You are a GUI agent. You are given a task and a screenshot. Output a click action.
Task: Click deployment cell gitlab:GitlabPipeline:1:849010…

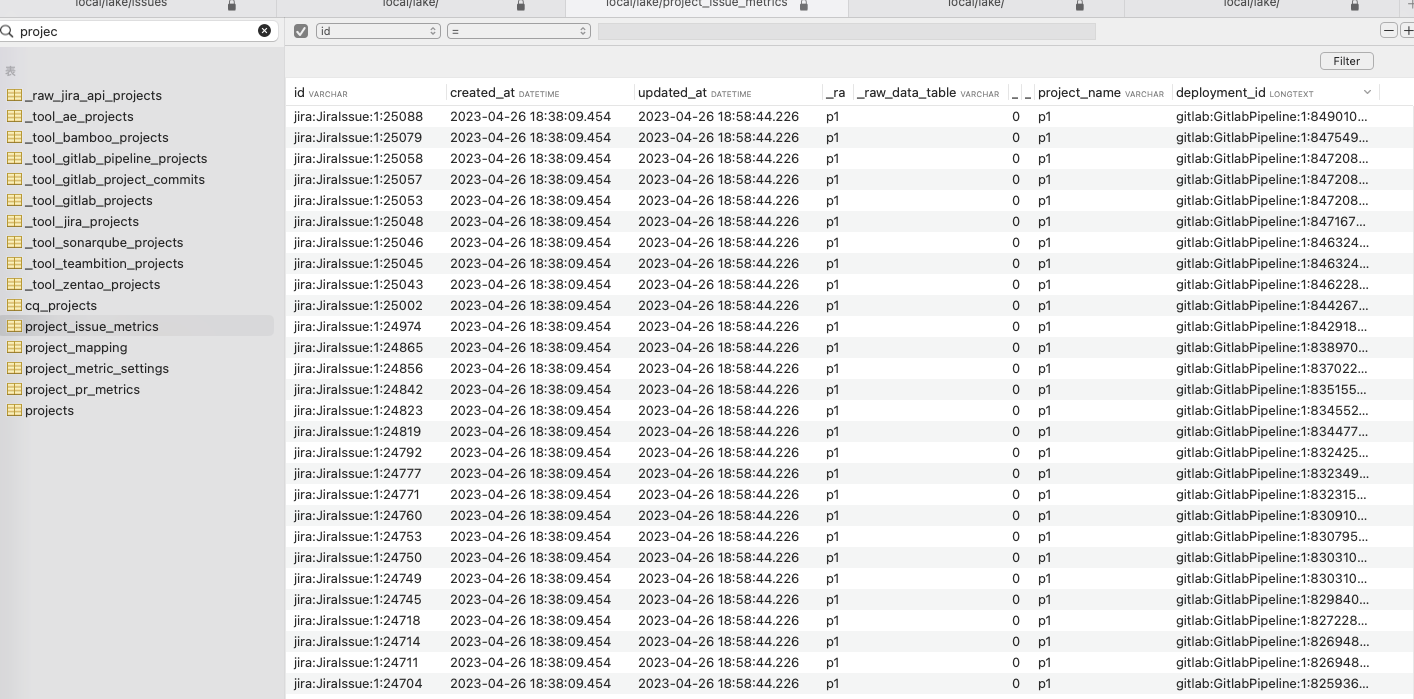pyautogui.click(x=1272, y=116)
